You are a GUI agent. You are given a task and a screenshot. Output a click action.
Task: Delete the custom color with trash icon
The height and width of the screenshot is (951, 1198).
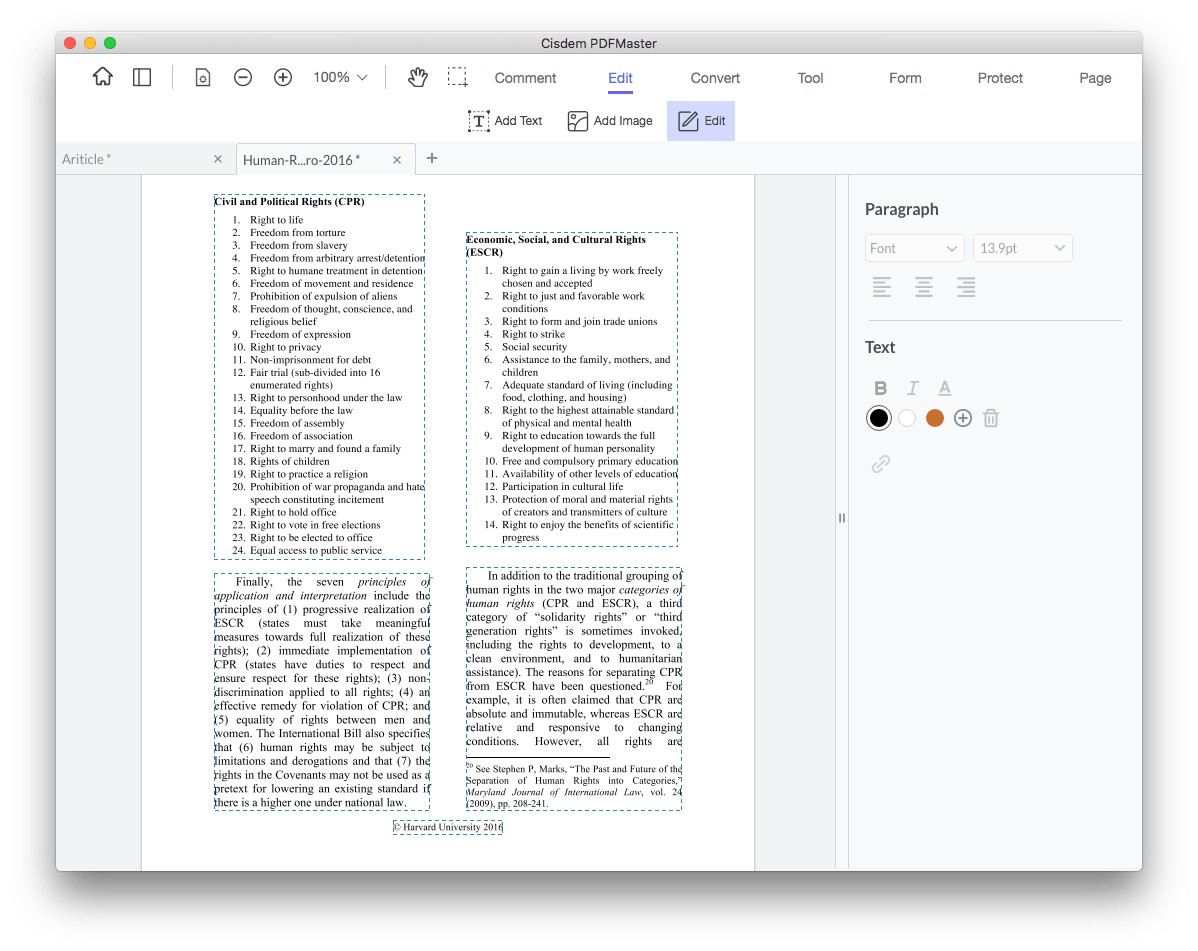(991, 418)
